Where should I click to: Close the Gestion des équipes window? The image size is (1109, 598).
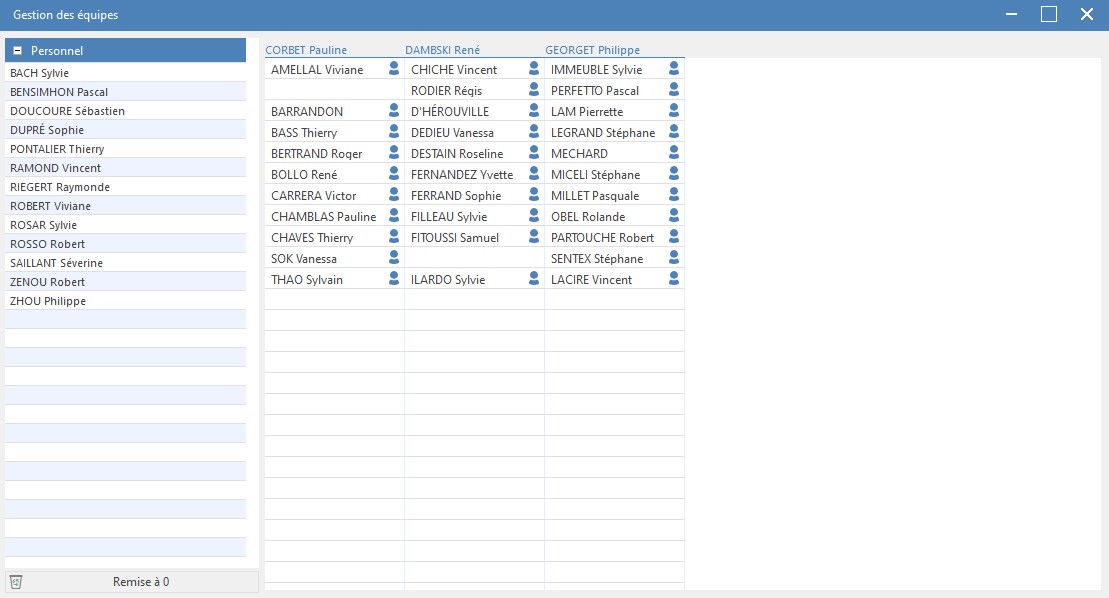point(1087,14)
